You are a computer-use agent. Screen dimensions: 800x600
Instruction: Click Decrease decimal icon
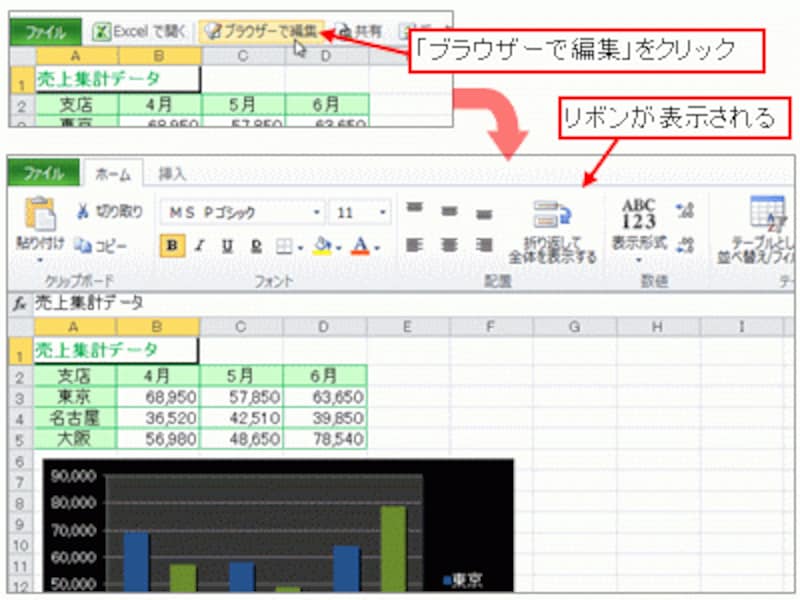pos(685,245)
